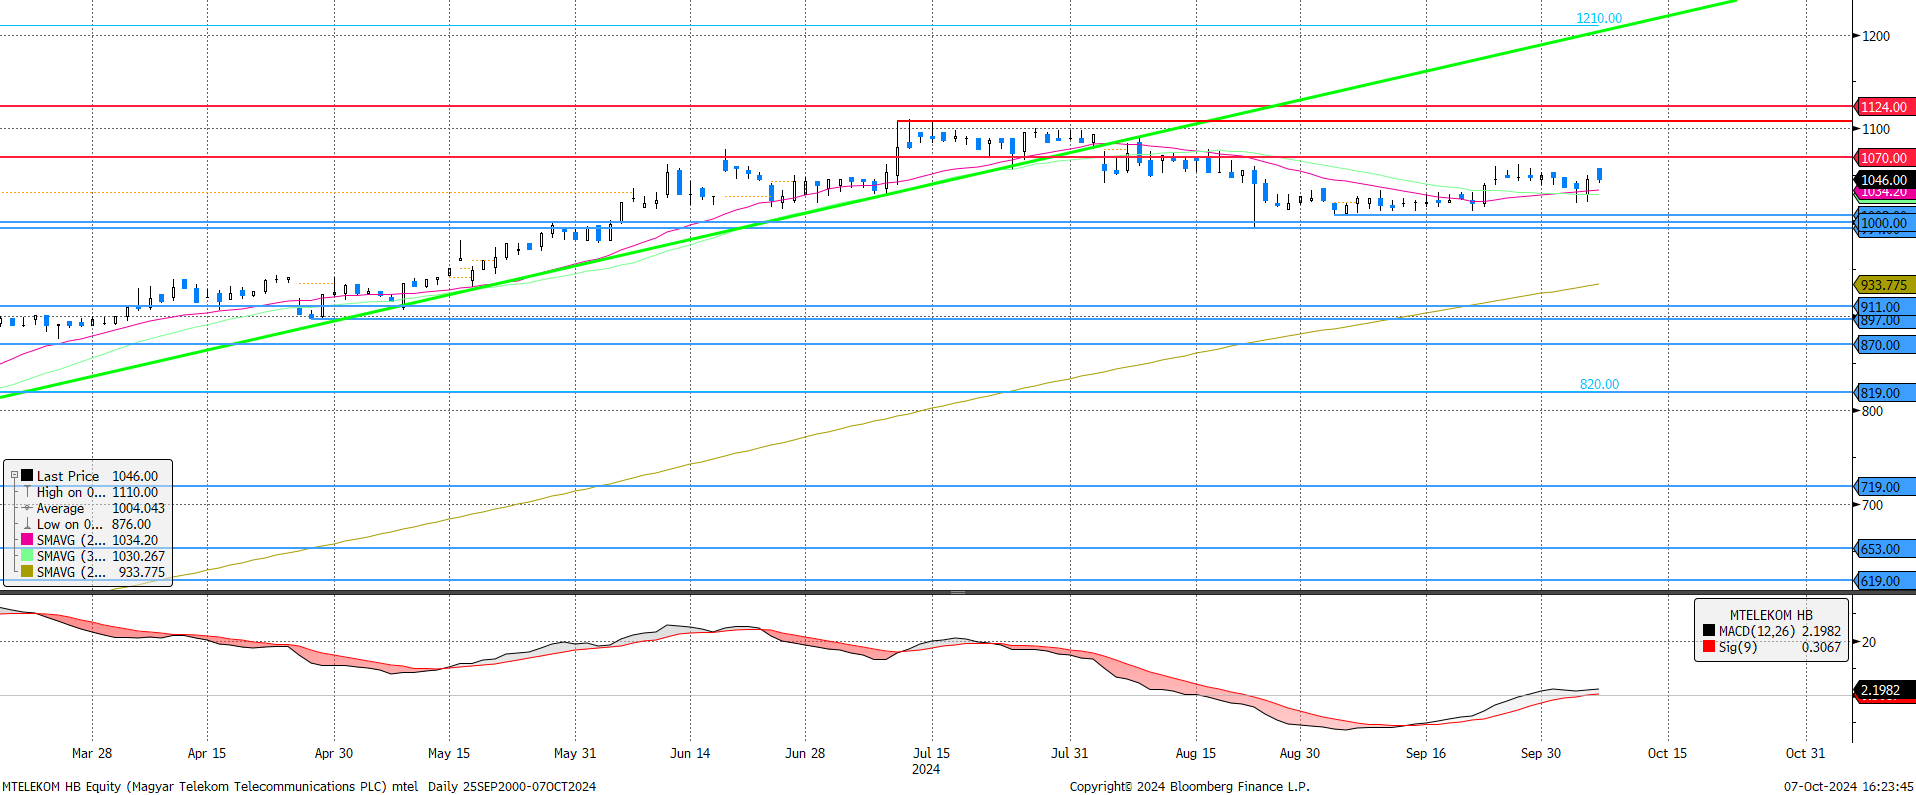Click the black Last Price legend swatch
The image size is (1916, 795).
point(27,476)
